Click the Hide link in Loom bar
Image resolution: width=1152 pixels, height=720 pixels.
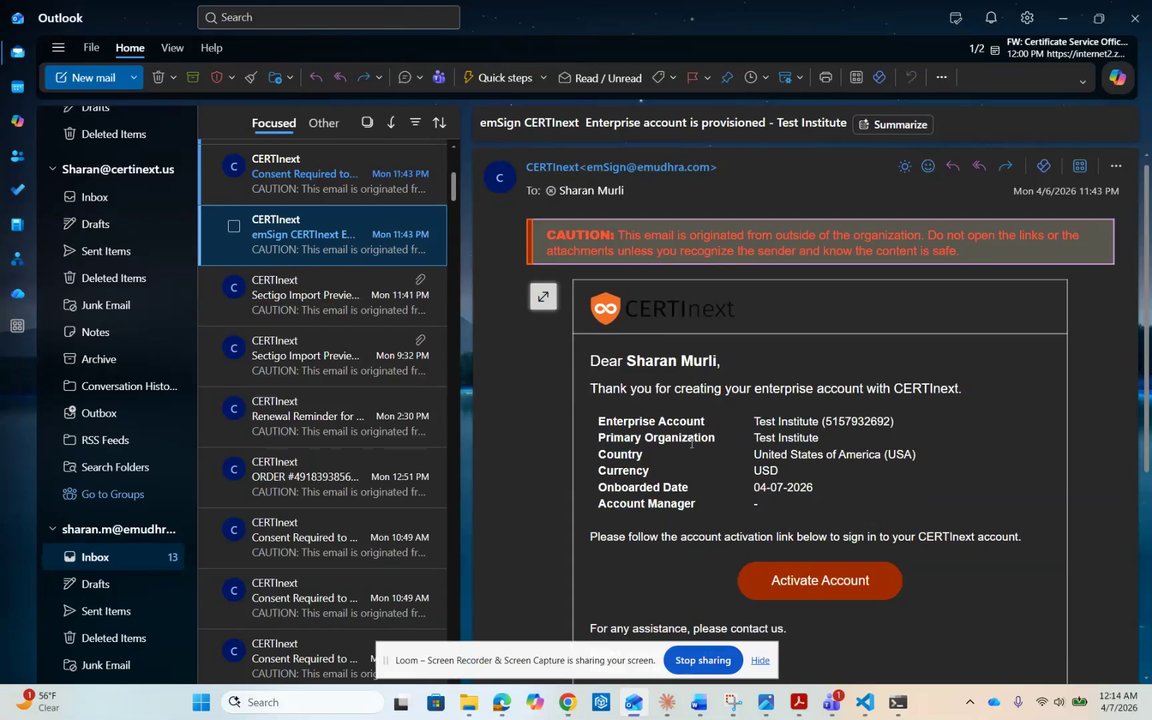pyautogui.click(x=760, y=660)
